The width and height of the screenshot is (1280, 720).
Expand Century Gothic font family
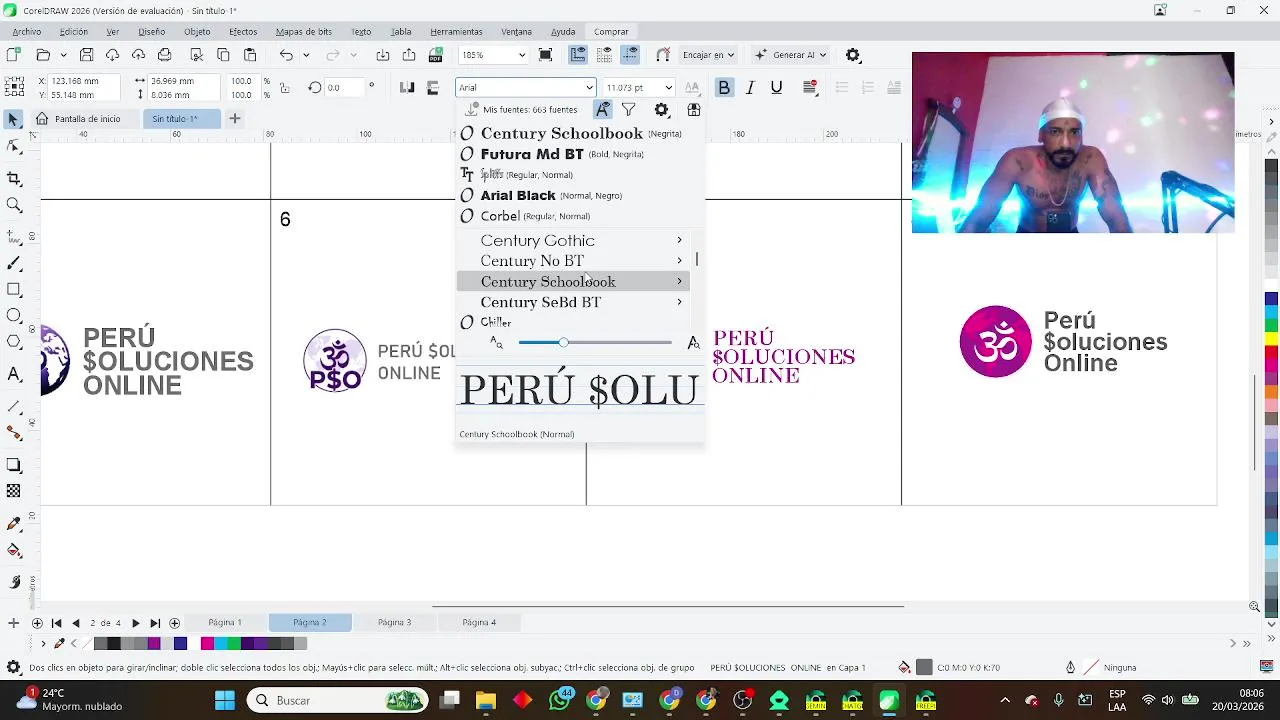[679, 241]
